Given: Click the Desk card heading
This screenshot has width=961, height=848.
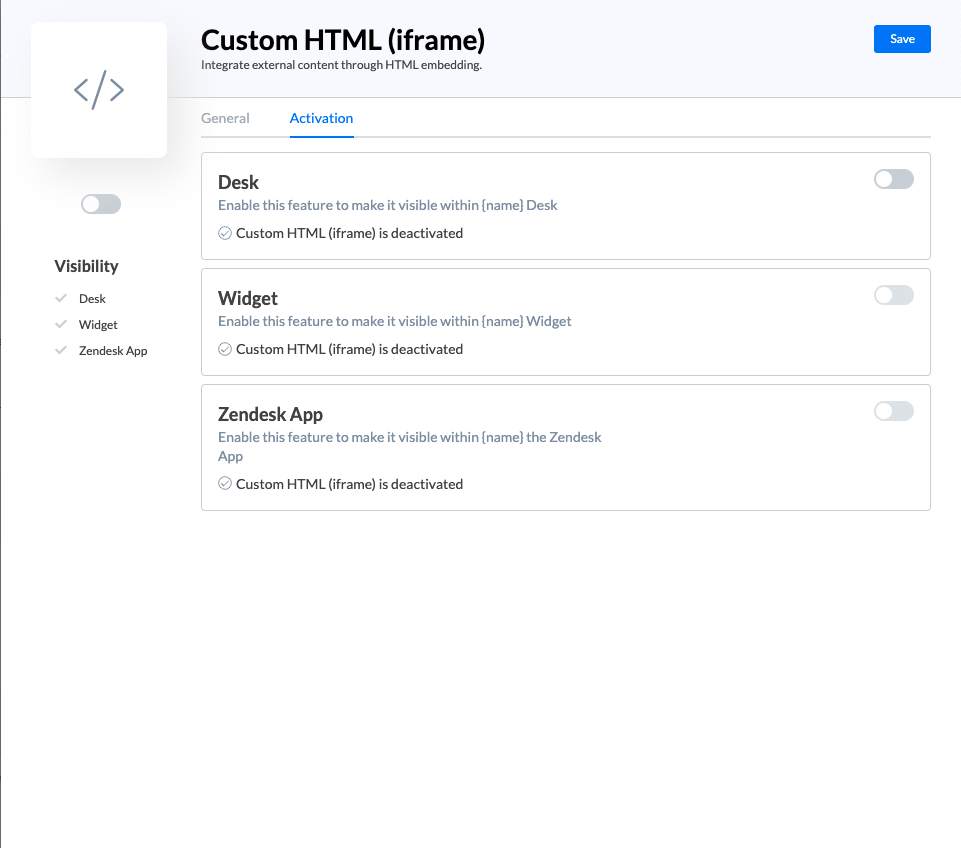Looking at the screenshot, I should click(x=238, y=182).
